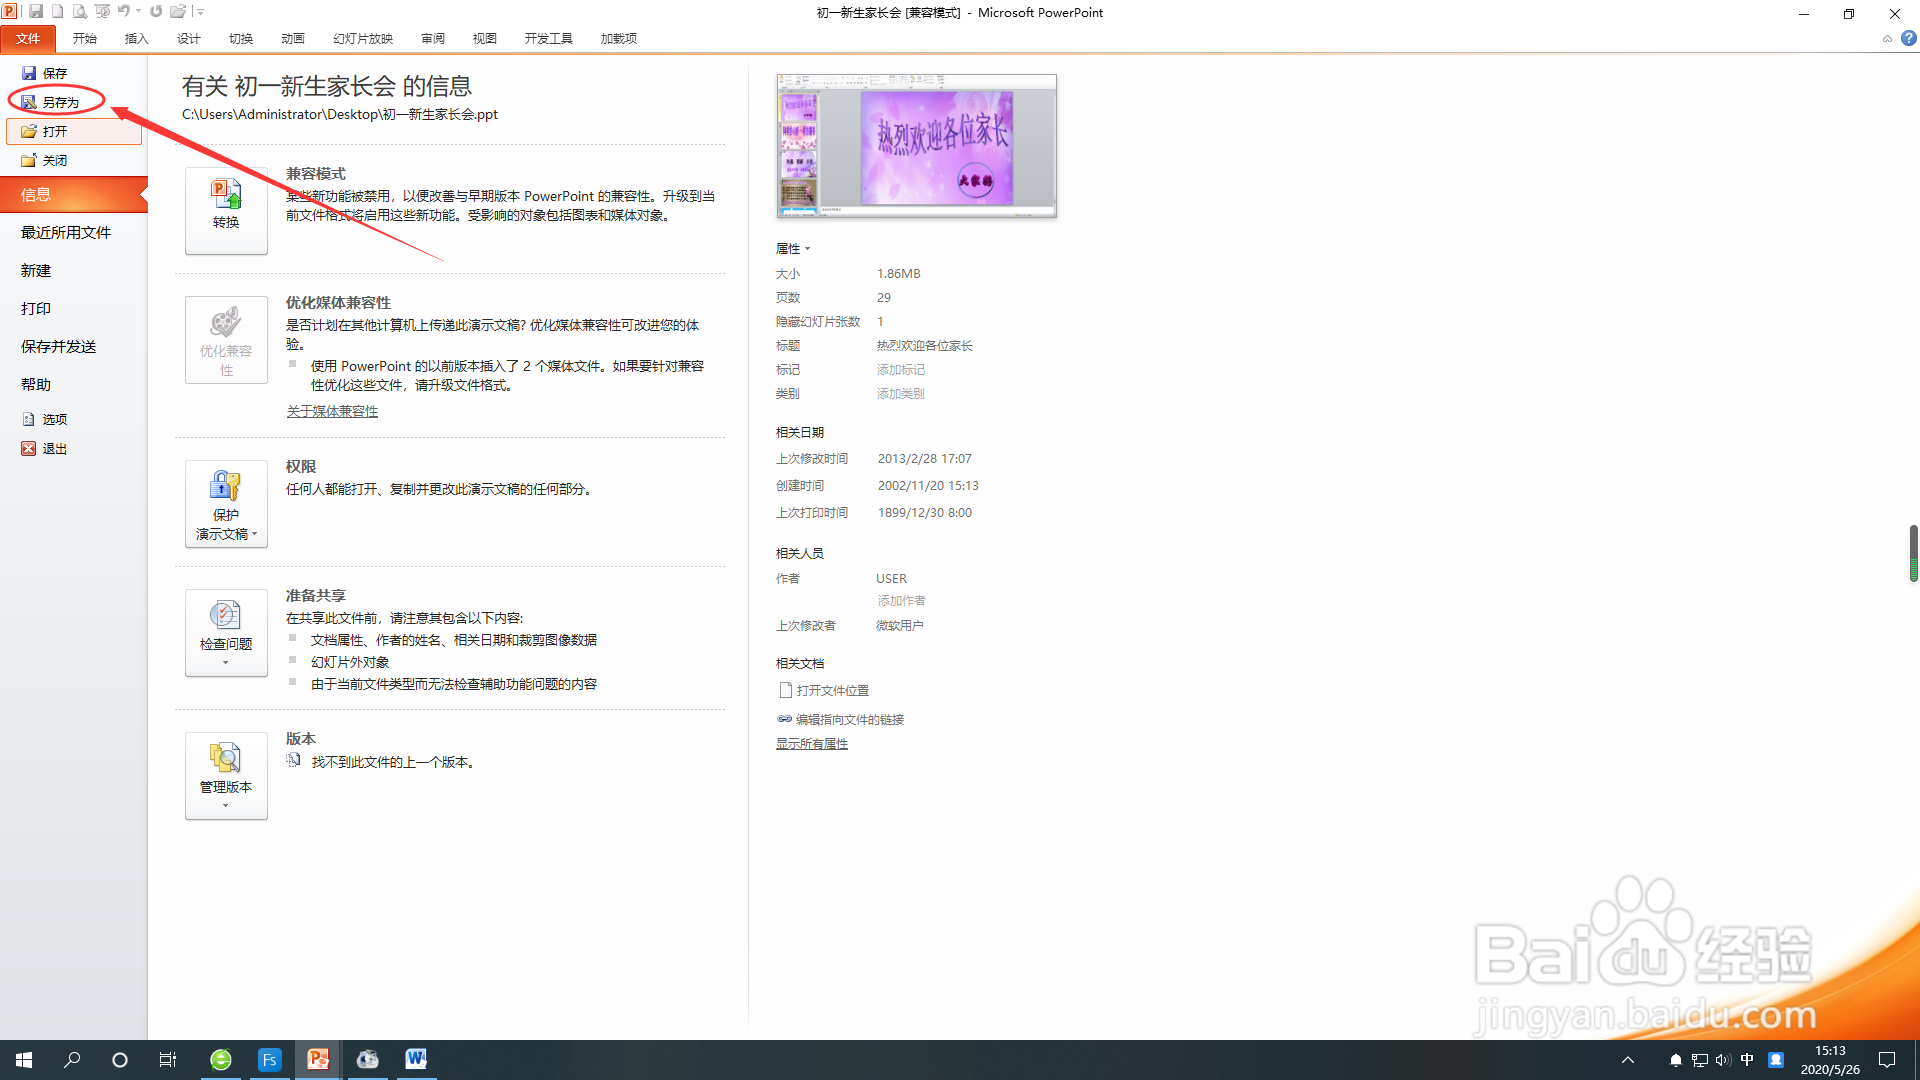Open the 文件 (File) tab
This screenshot has height=1080, width=1920.
[x=28, y=39]
